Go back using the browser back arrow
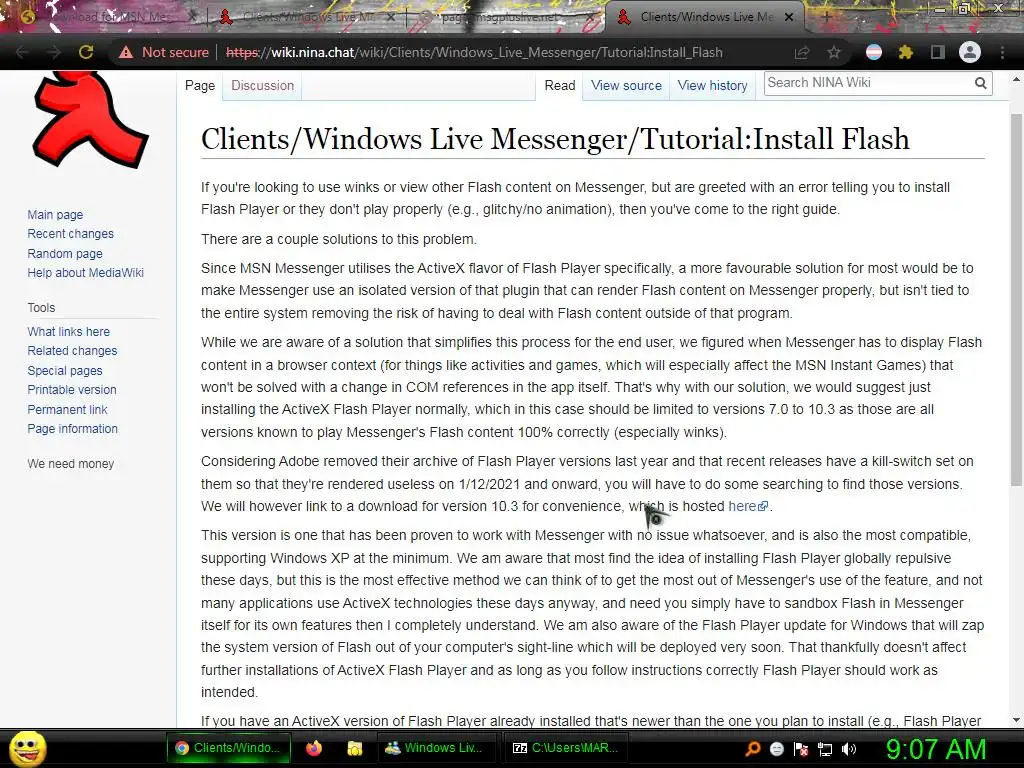The width and height of the screenshot is (1024, 768). tap(22, 52)
